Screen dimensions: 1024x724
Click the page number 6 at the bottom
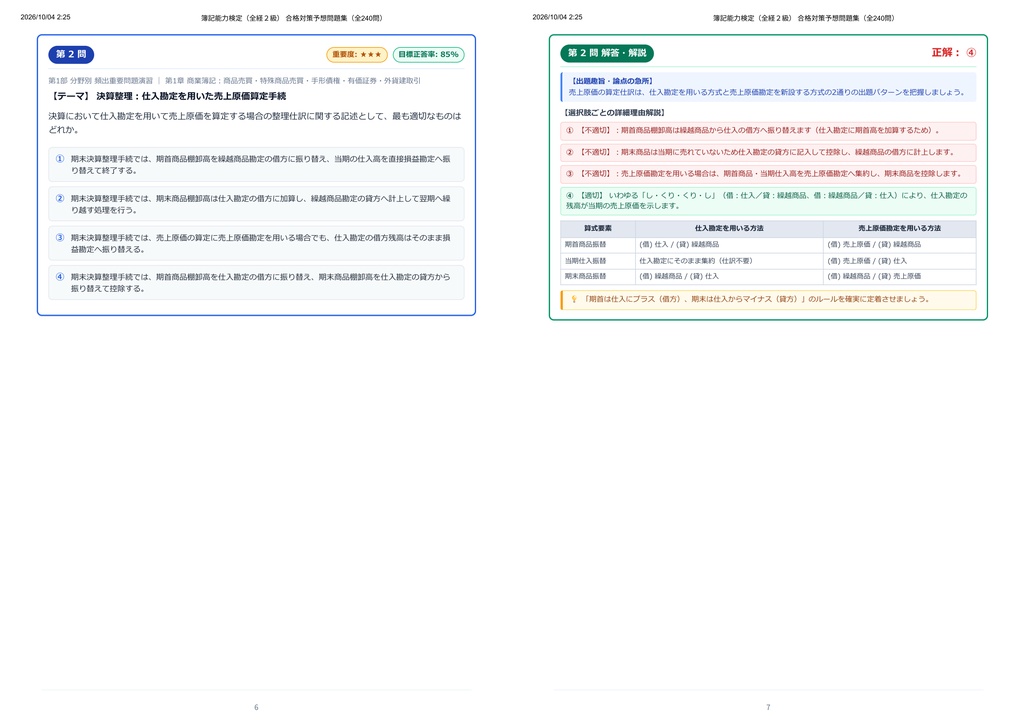(x=256, y=707)
